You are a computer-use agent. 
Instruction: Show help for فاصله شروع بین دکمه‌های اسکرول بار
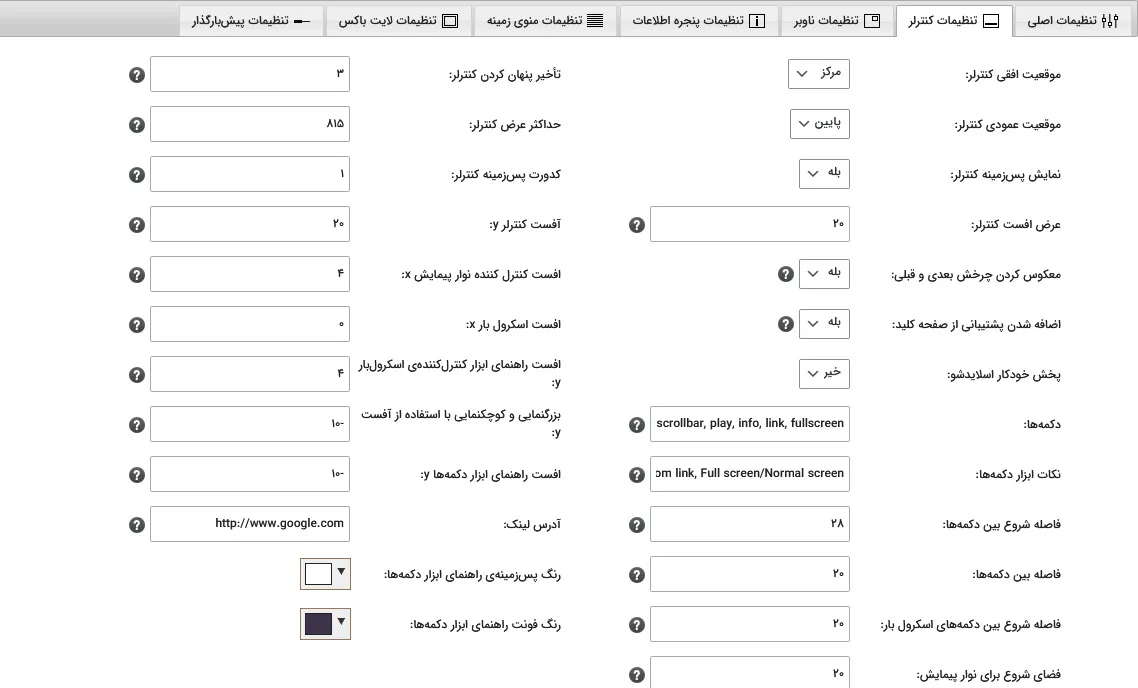point(636,625)
